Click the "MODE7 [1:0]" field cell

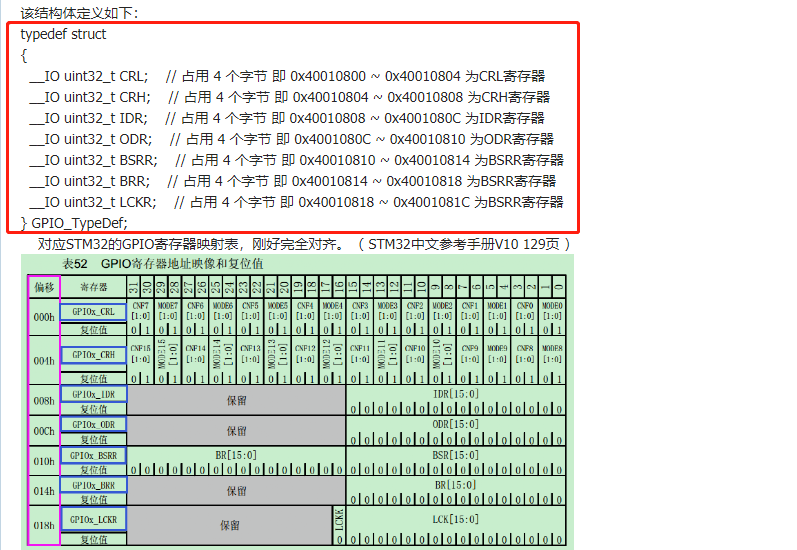[x=168, y=311]
